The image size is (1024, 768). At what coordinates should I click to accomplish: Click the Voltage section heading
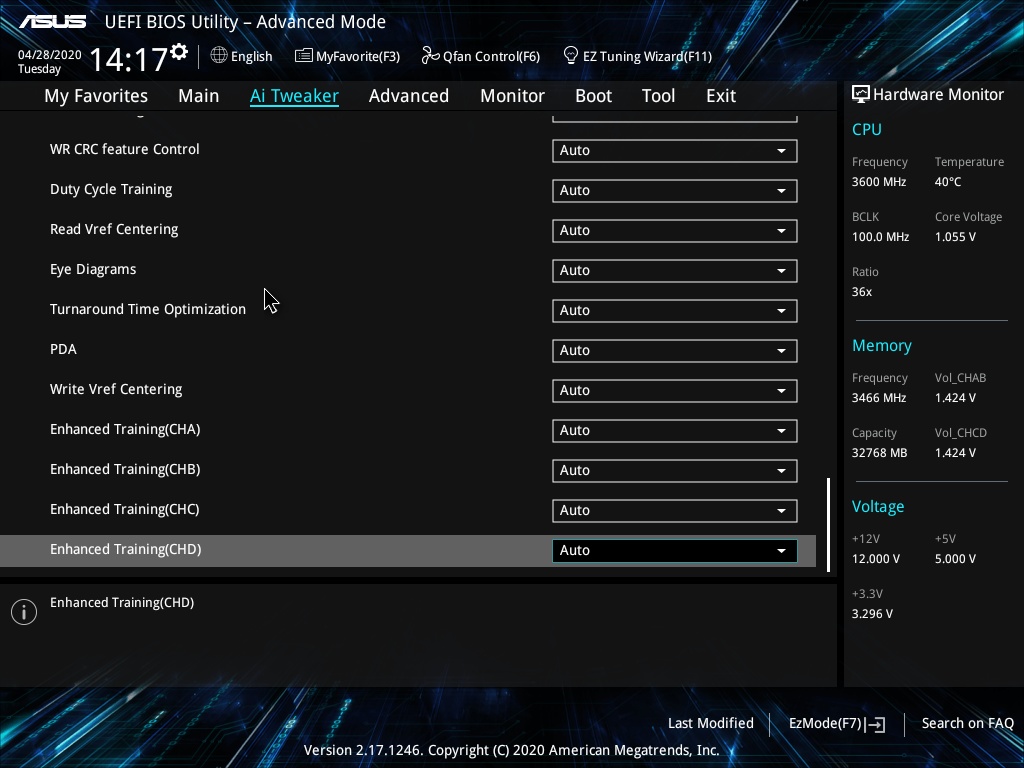878,507
